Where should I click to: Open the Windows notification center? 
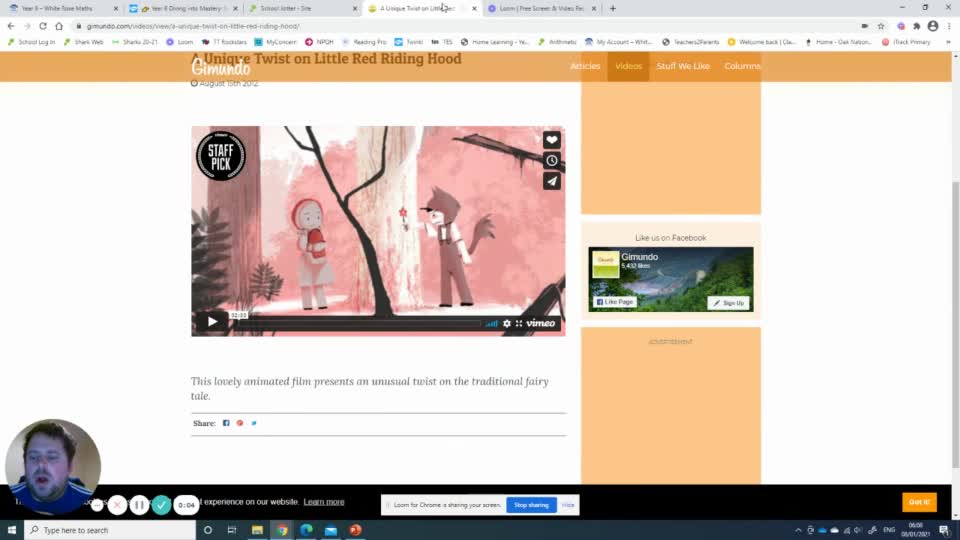944,530
